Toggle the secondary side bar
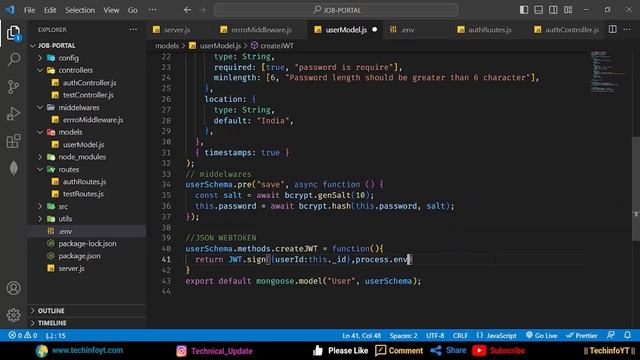This screenshot has width=640, height=360. (x=553, y=9)
